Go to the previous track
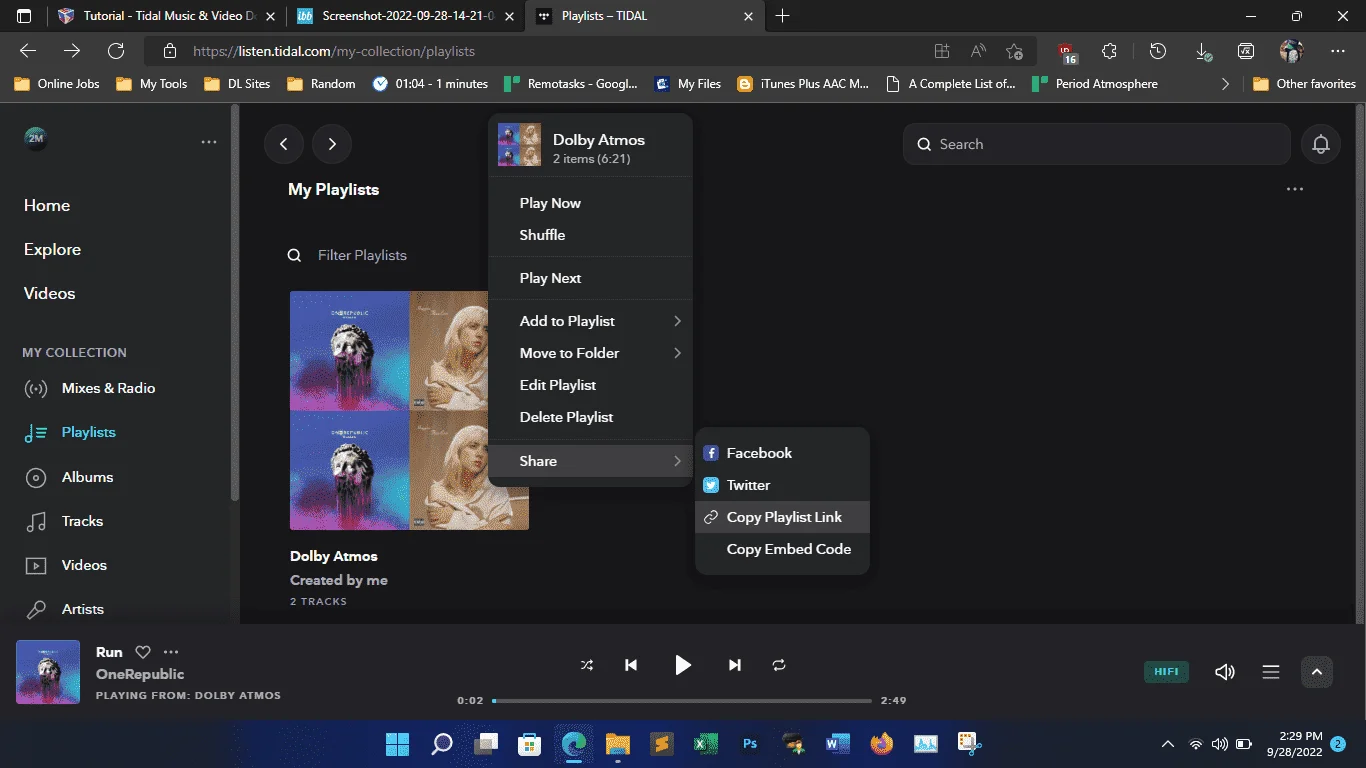This screenshot has height=768, width=1366. (631, 665)
